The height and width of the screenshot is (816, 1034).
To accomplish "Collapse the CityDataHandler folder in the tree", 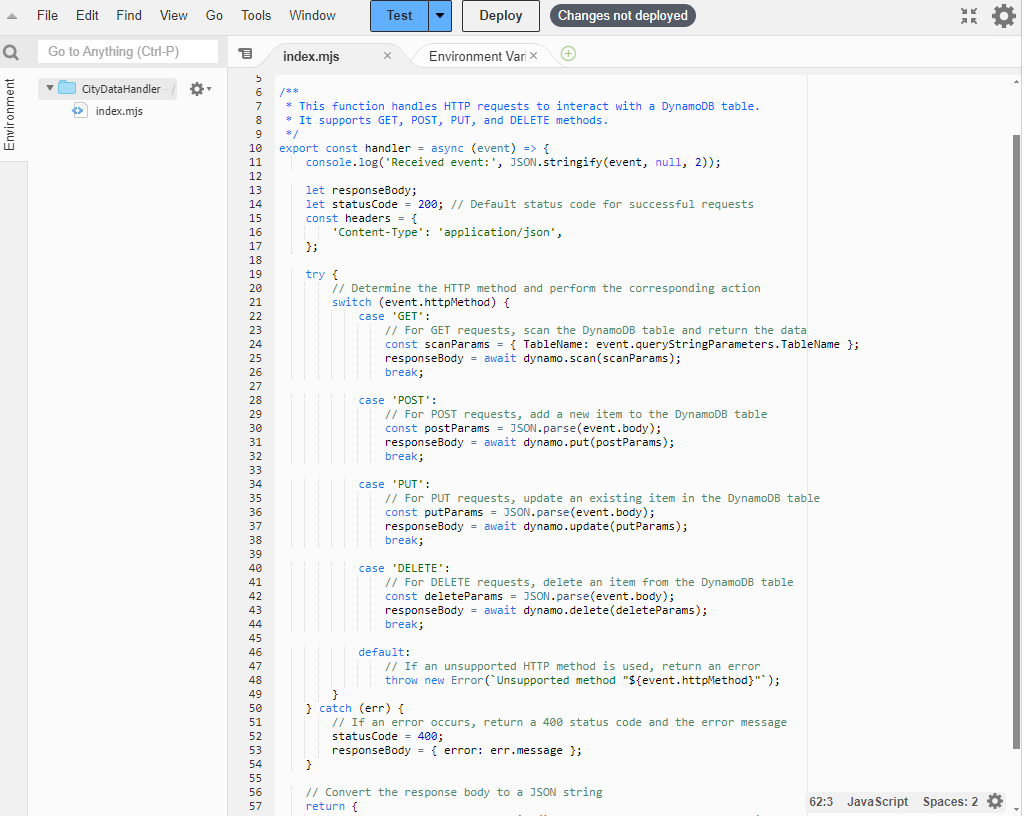I will 50,88.
